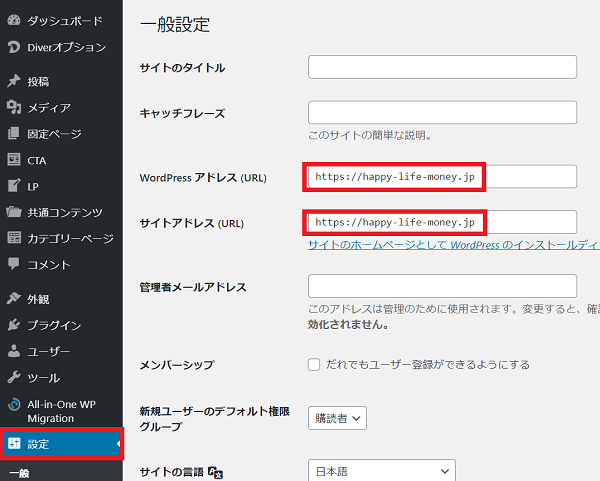Viewport: 600px width, 481px height.
Task: Click the All-in-One WP Migration icon
Action: pos(14,404)
